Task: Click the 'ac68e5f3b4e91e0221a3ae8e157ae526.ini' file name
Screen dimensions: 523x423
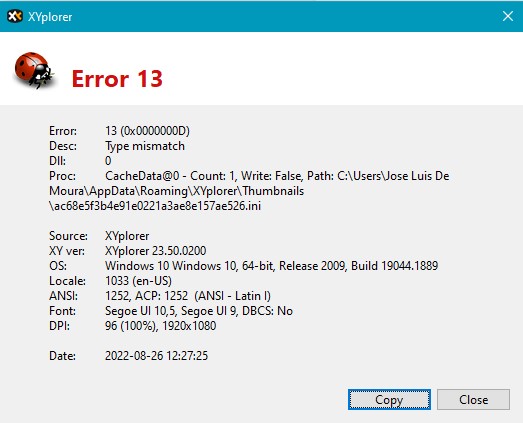Action: coord(157,206)
